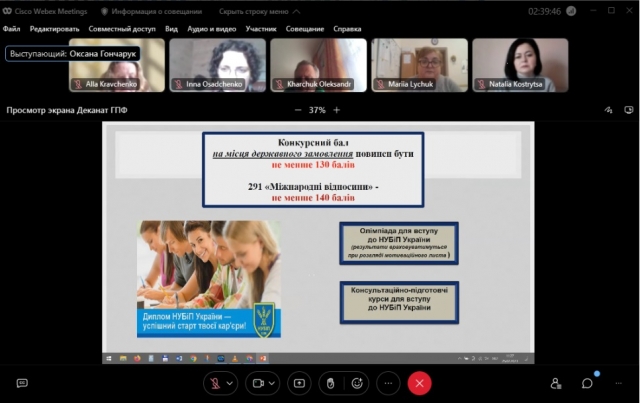This screenshot has height=403, width=640.
Task: Click red leave meeting button
Action: [420, 382]
